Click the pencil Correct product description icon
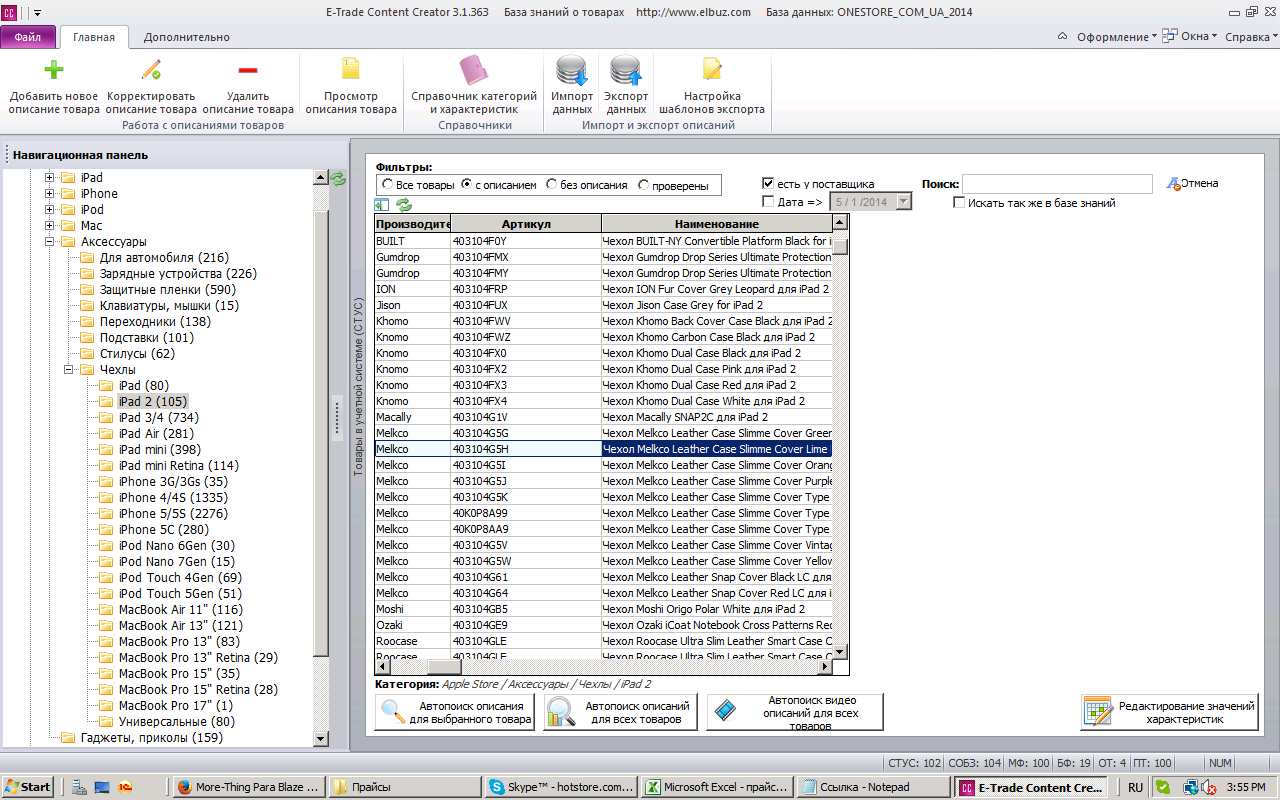The height and width of the screenshot is (800, 1280). (151, 70)
